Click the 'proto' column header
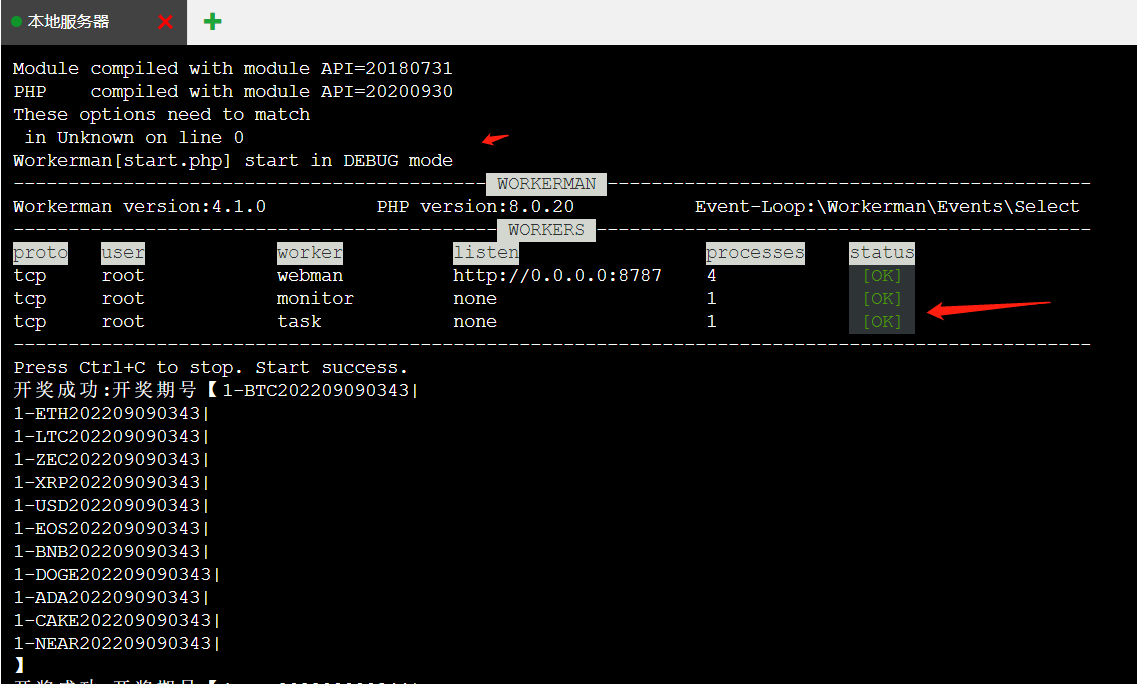Image resolution: width=1137 pixels, height=684 pixels. pos(41,253)
